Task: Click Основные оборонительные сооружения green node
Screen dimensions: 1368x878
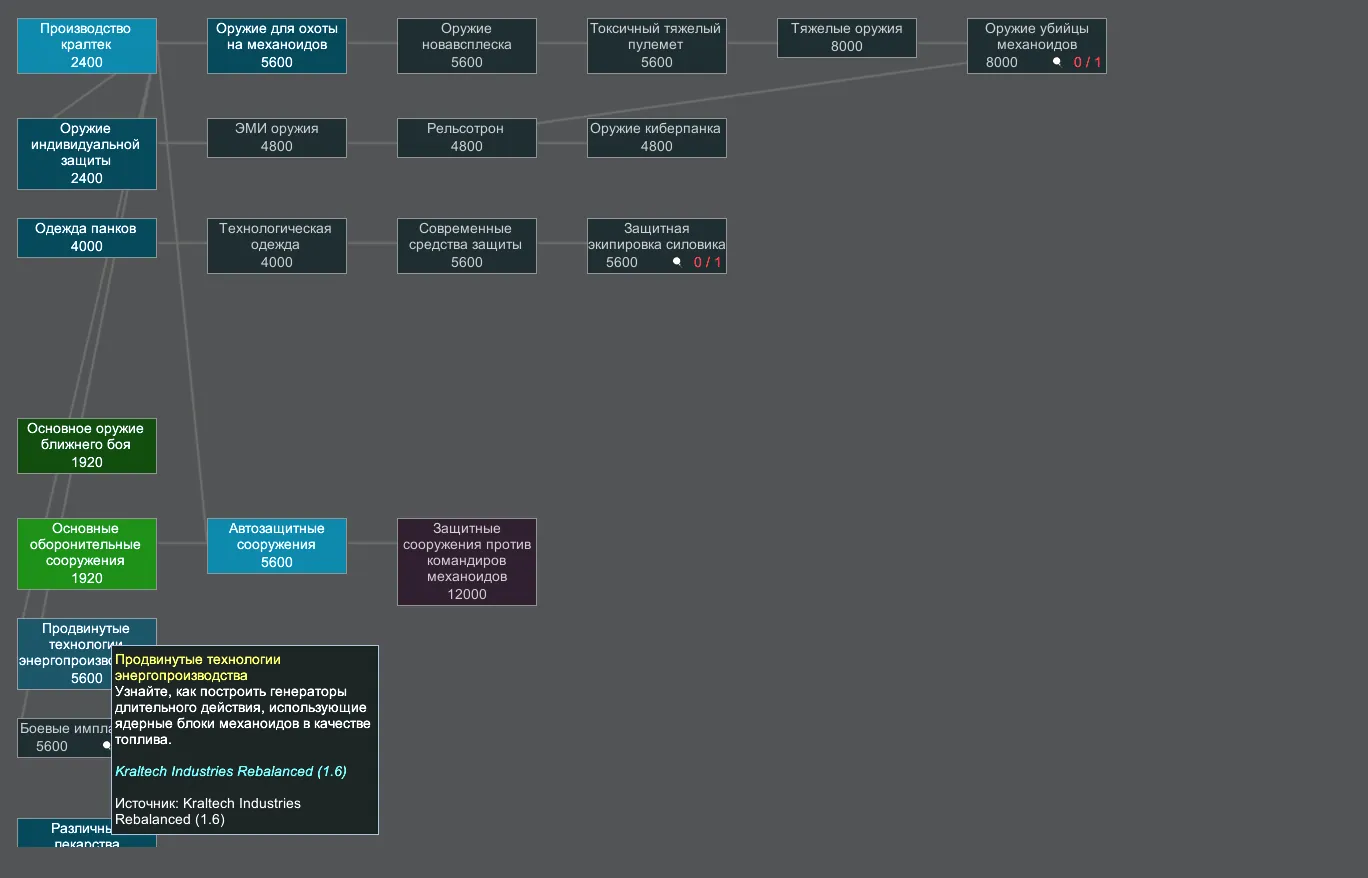Action: click(87, 553)
